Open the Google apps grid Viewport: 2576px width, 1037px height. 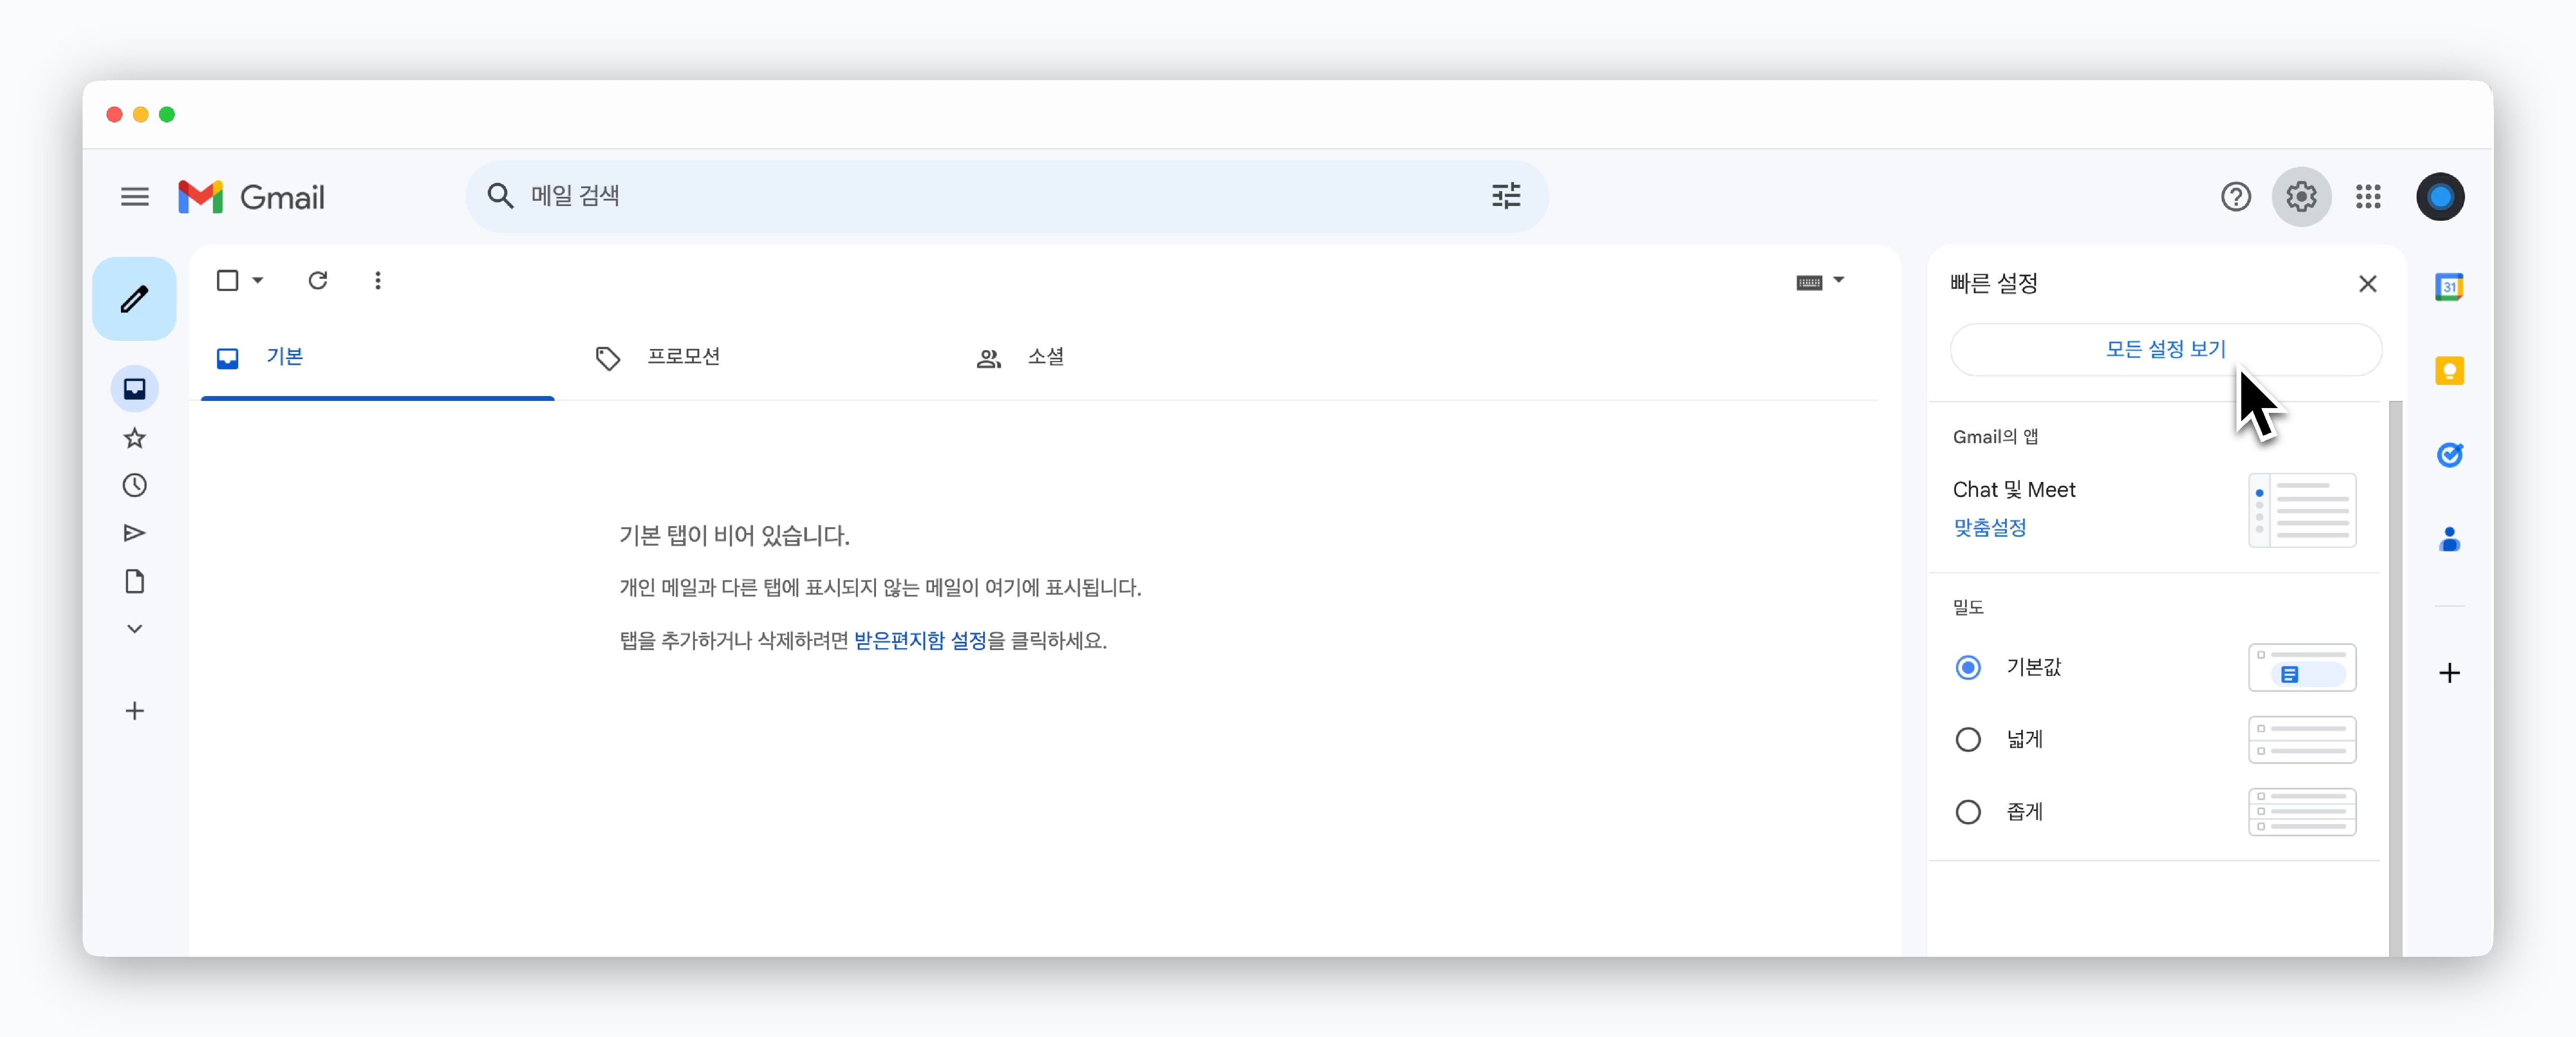tap(2367, 197)
